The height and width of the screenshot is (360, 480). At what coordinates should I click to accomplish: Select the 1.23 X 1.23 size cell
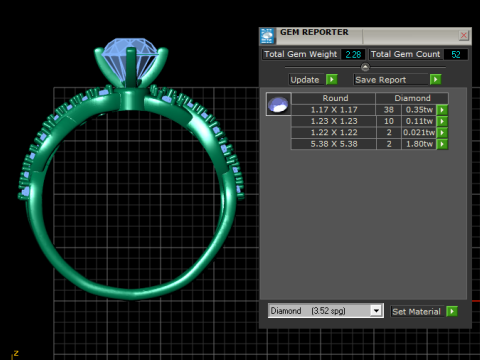click(334, 121)
